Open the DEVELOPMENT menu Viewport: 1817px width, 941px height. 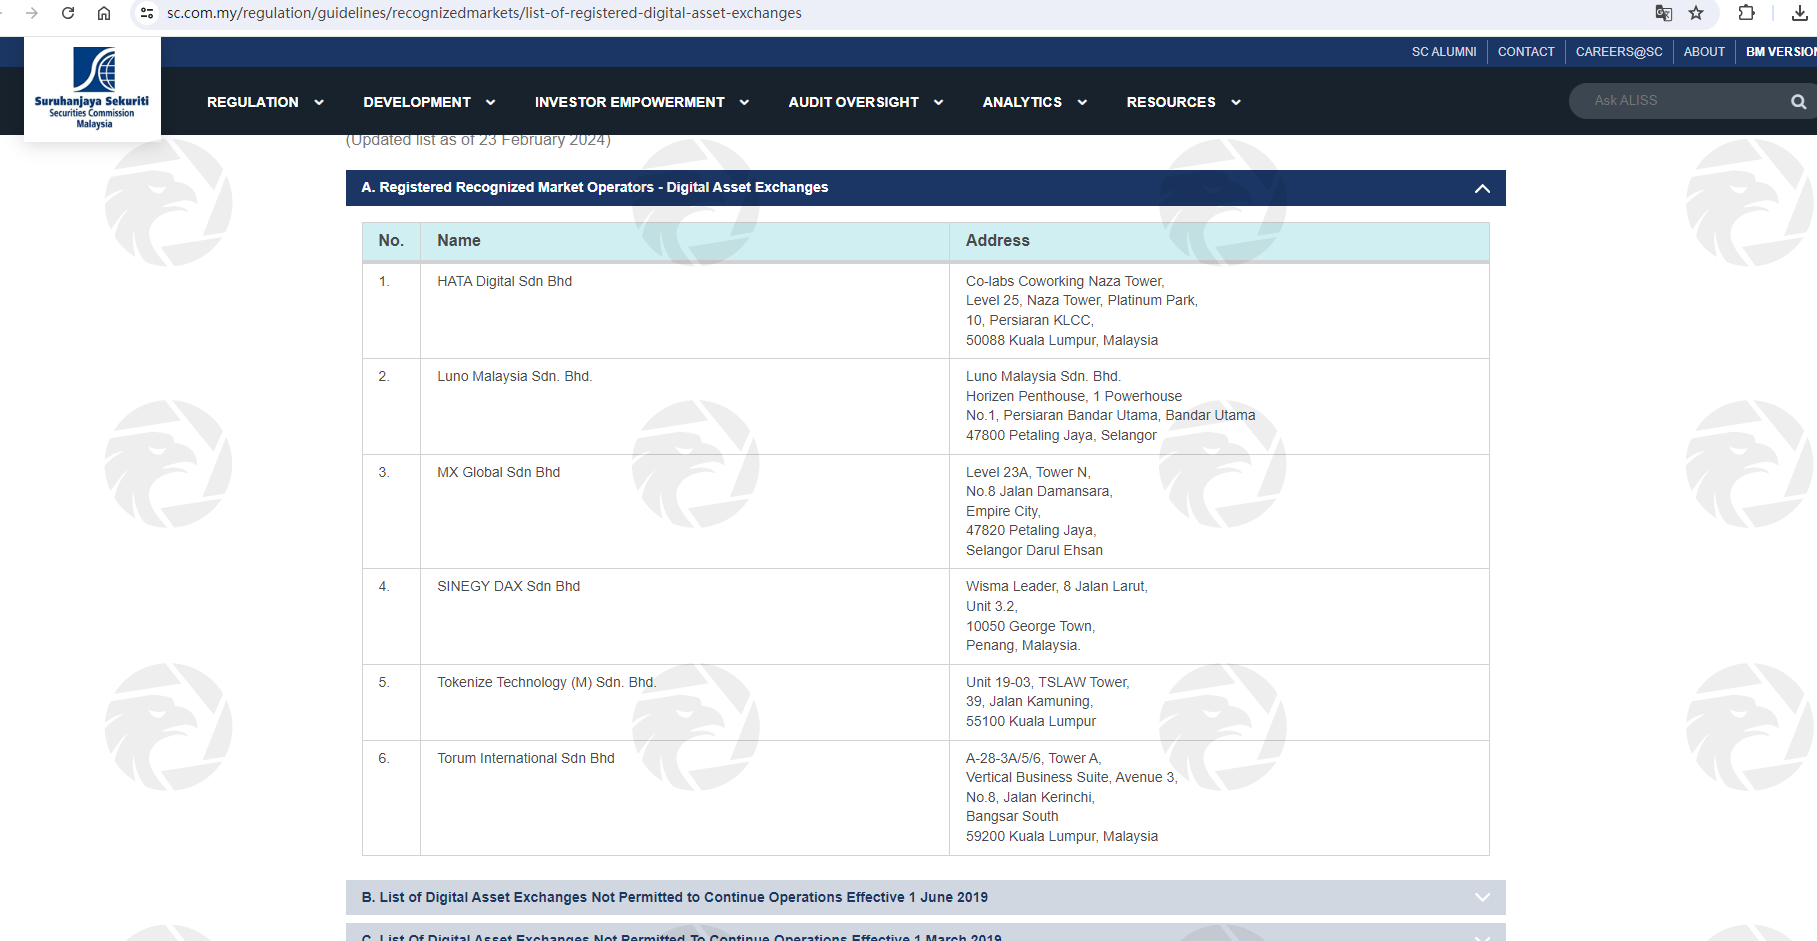[x=417, y=102]
